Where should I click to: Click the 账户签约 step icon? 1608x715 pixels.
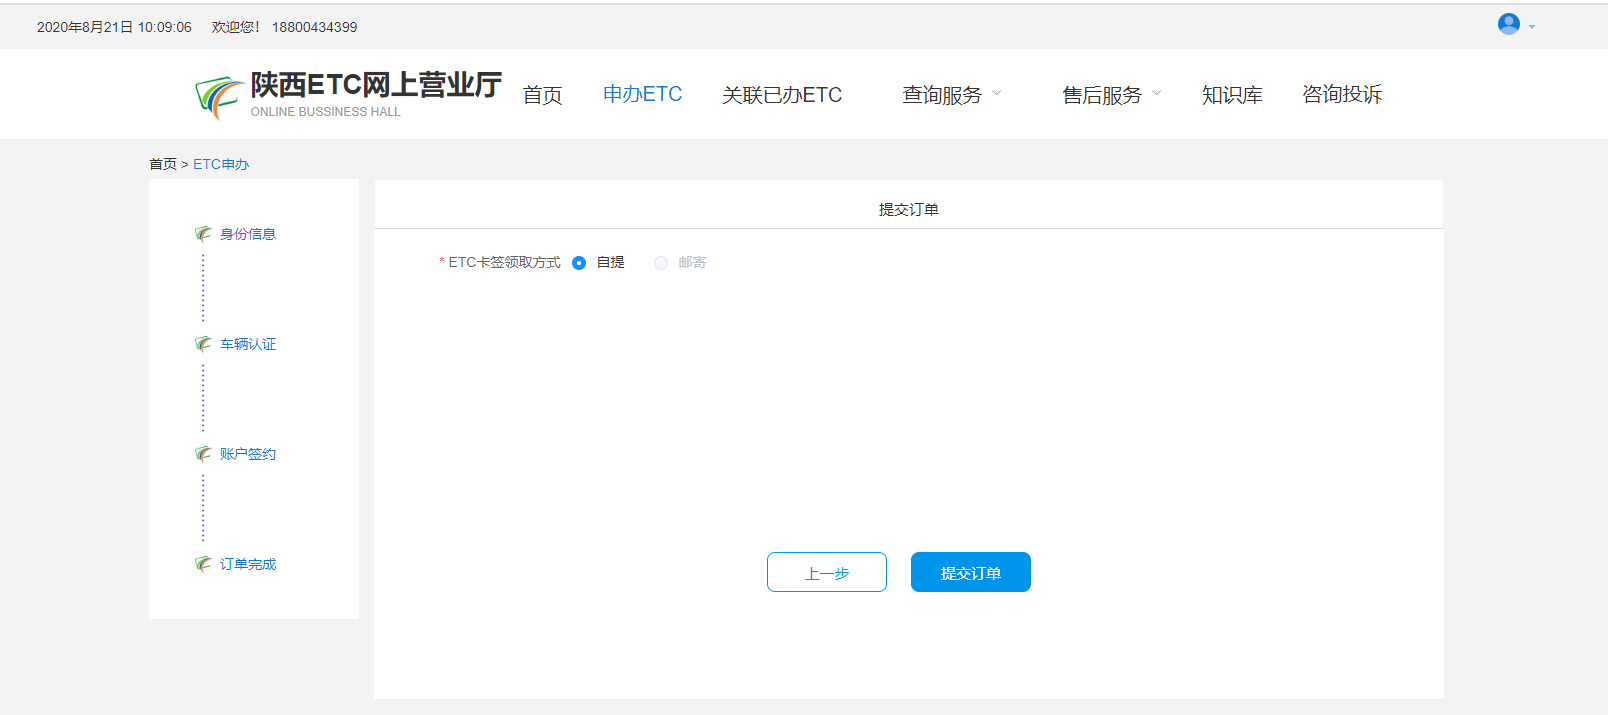(x=203, y=454)
